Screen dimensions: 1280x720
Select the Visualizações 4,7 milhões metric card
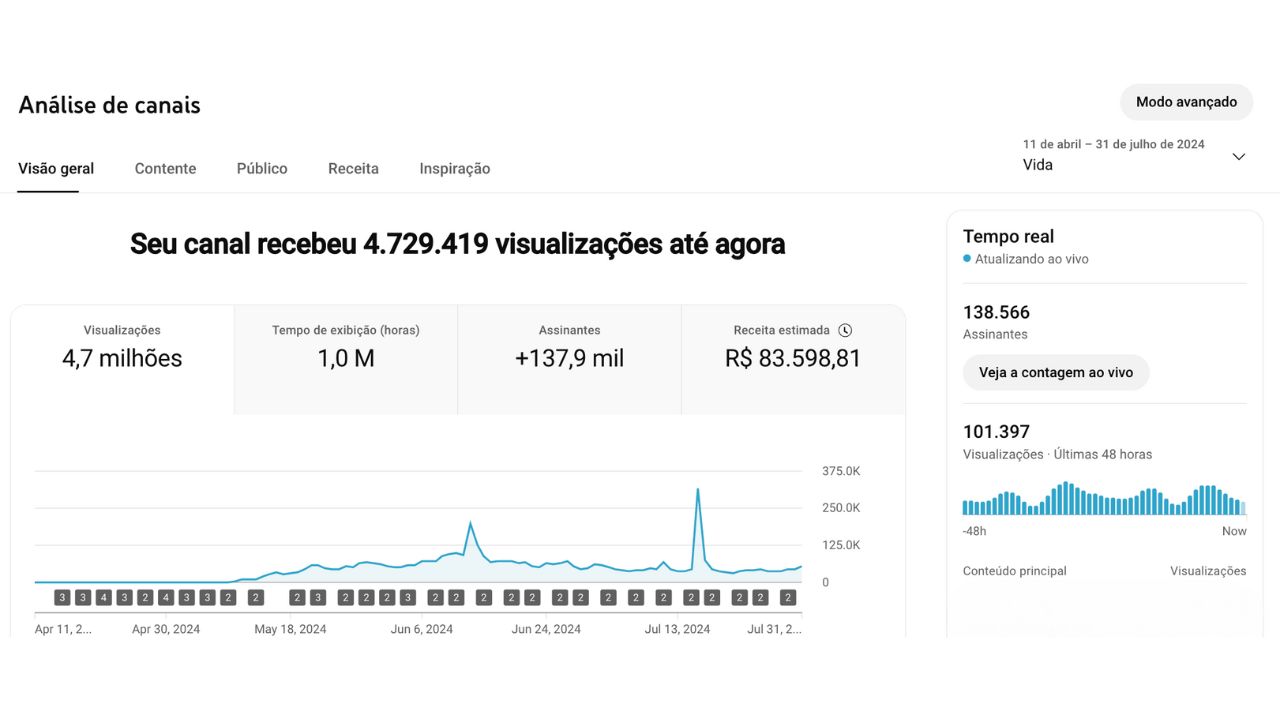[x=122, y=347]
